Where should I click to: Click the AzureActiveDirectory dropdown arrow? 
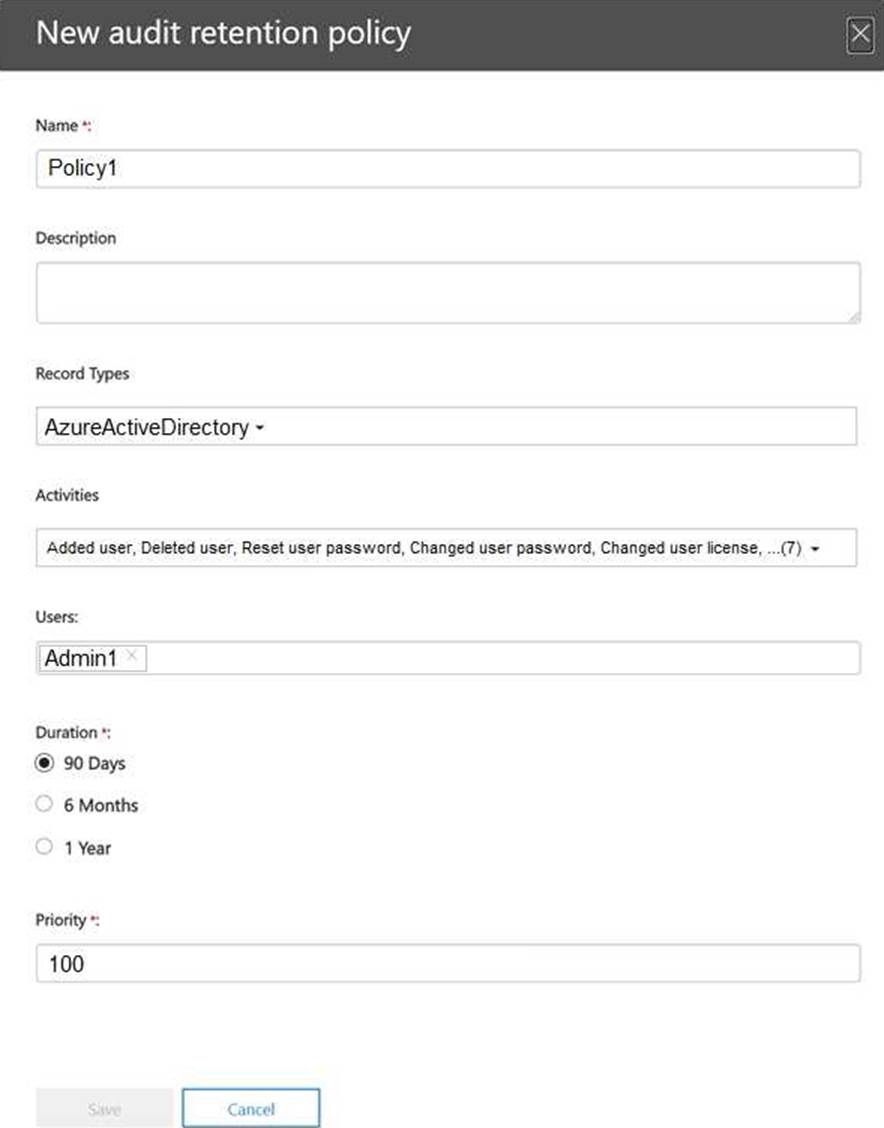tap(260, 428)
